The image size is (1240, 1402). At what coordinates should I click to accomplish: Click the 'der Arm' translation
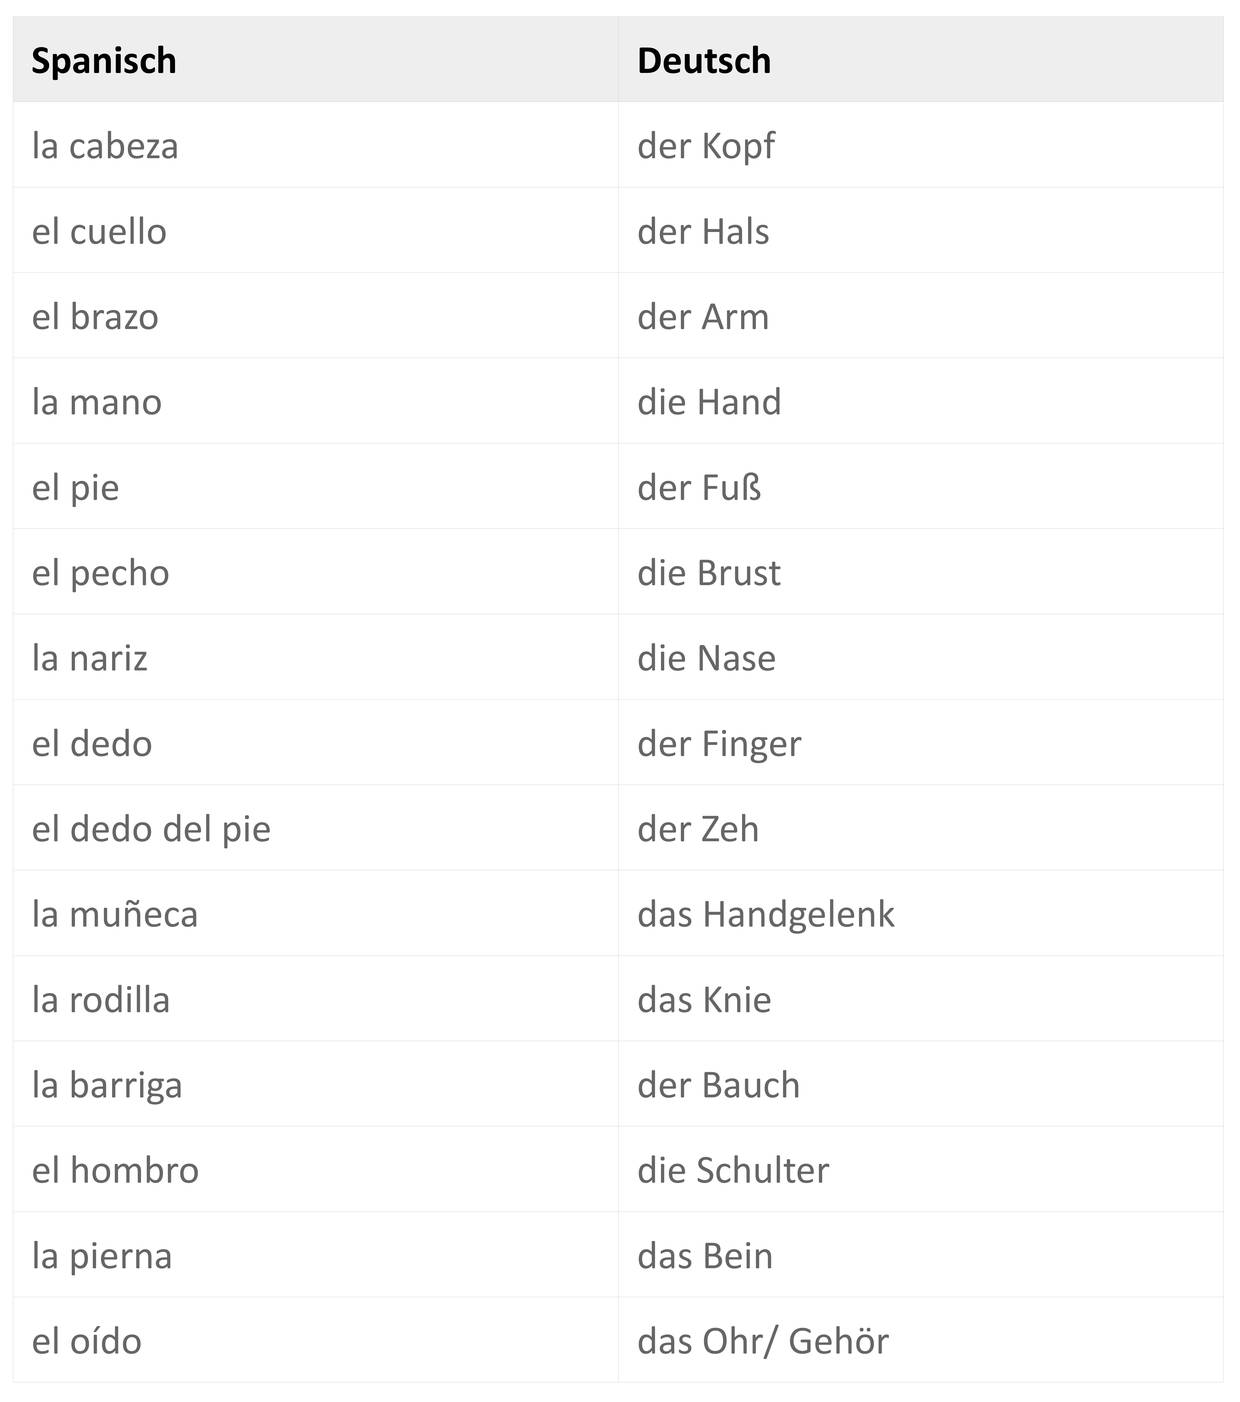(703, 317)
